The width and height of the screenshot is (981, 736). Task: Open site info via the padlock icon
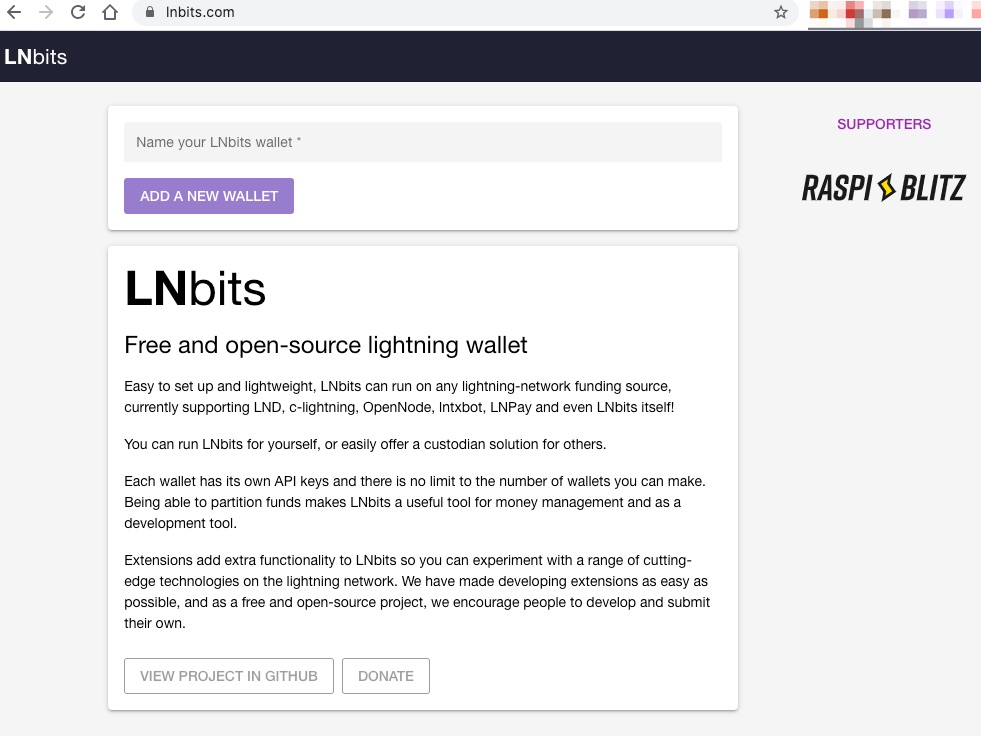pyautogui.click(x=151, y=13)
